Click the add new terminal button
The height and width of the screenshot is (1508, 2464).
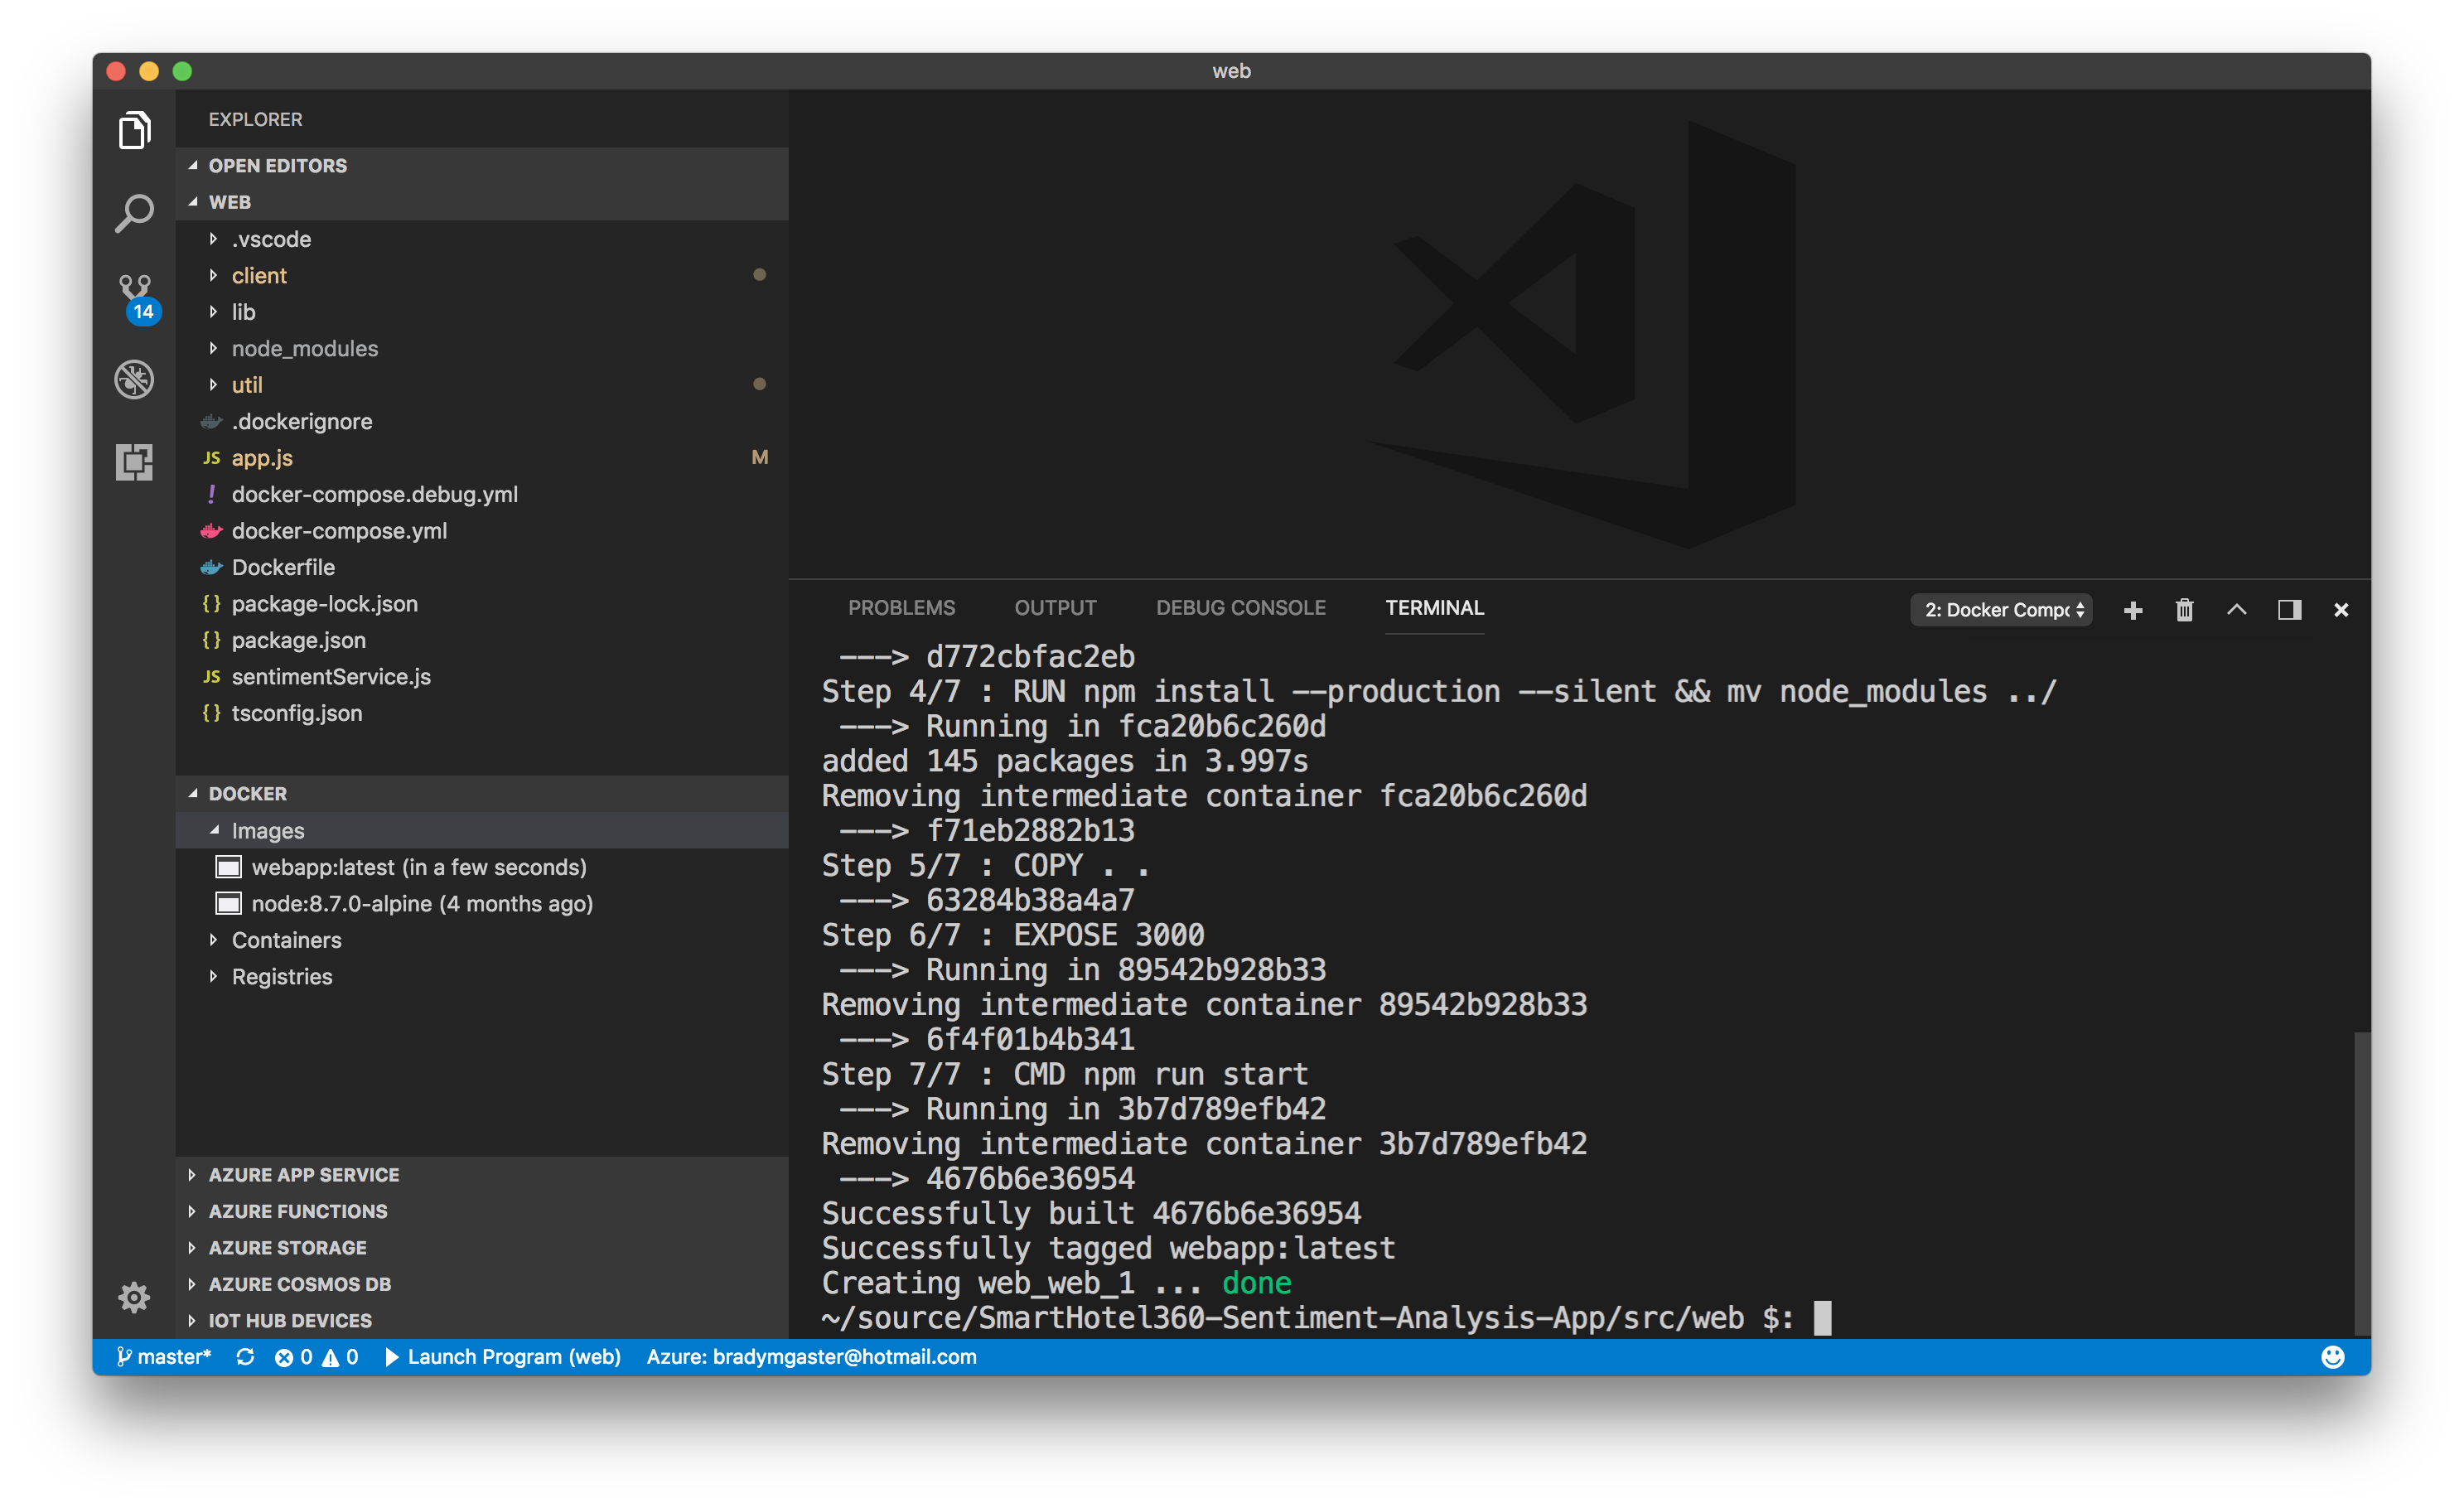tap(2133, 611)
